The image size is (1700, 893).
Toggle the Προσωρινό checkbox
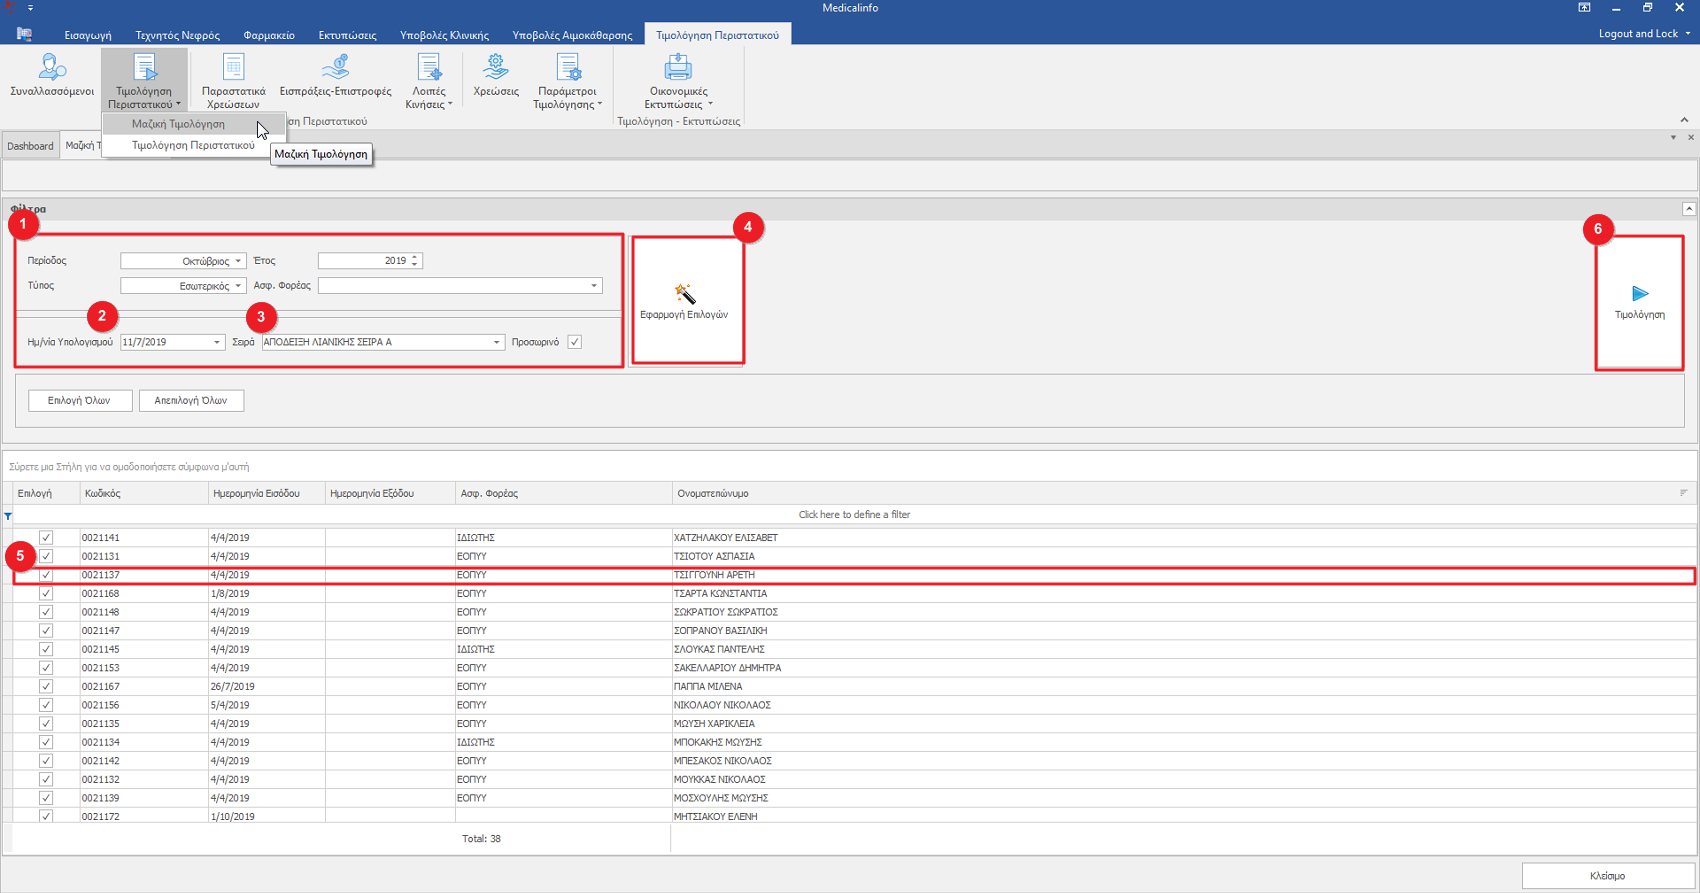pos(575,342)
